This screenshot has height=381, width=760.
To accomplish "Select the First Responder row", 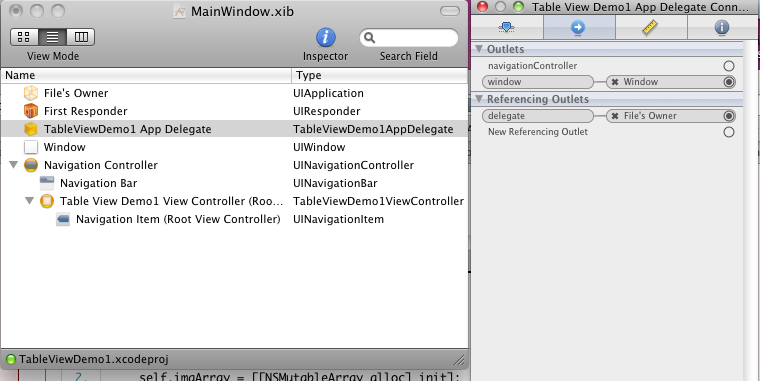I will [234, 111].
